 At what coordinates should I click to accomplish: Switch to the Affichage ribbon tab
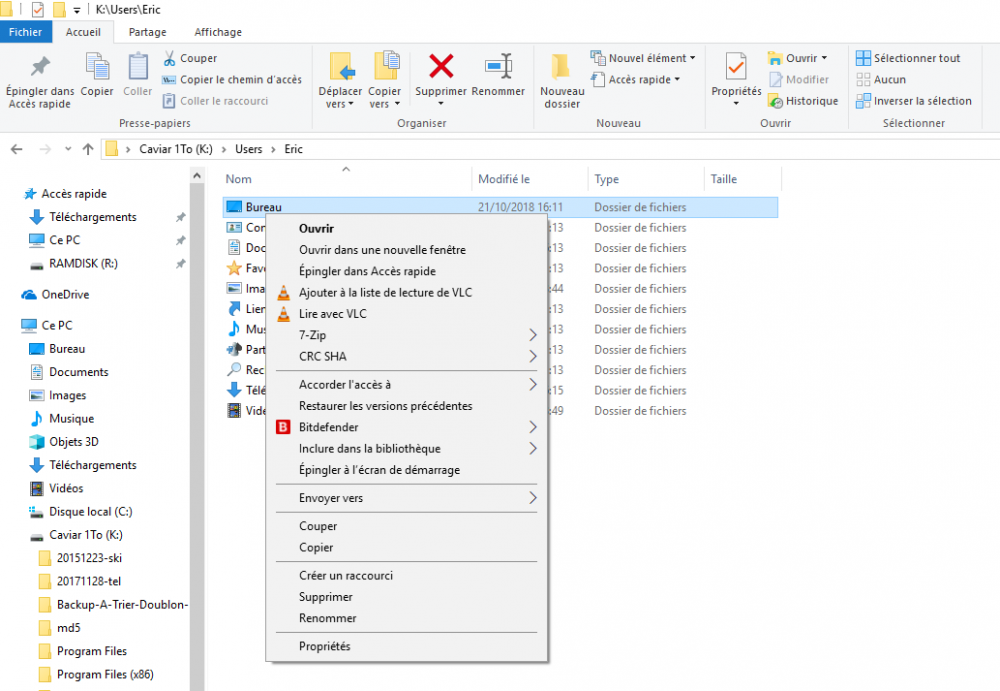tap(217, 32)
